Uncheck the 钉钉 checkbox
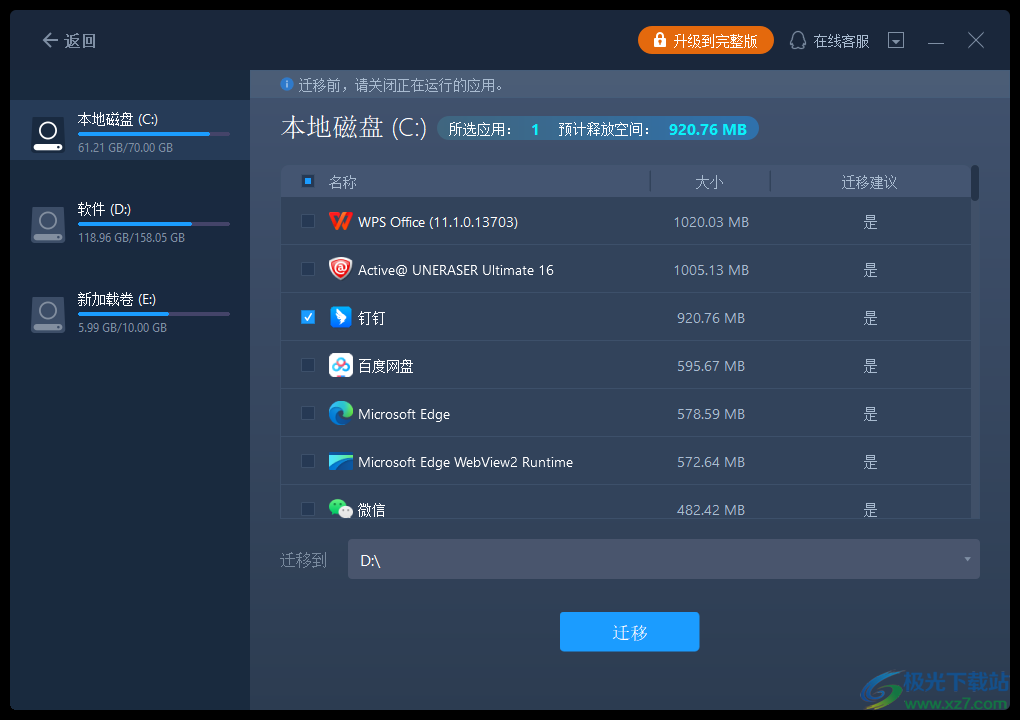This screenshot has height=720, width=1020. coord(308,317)
